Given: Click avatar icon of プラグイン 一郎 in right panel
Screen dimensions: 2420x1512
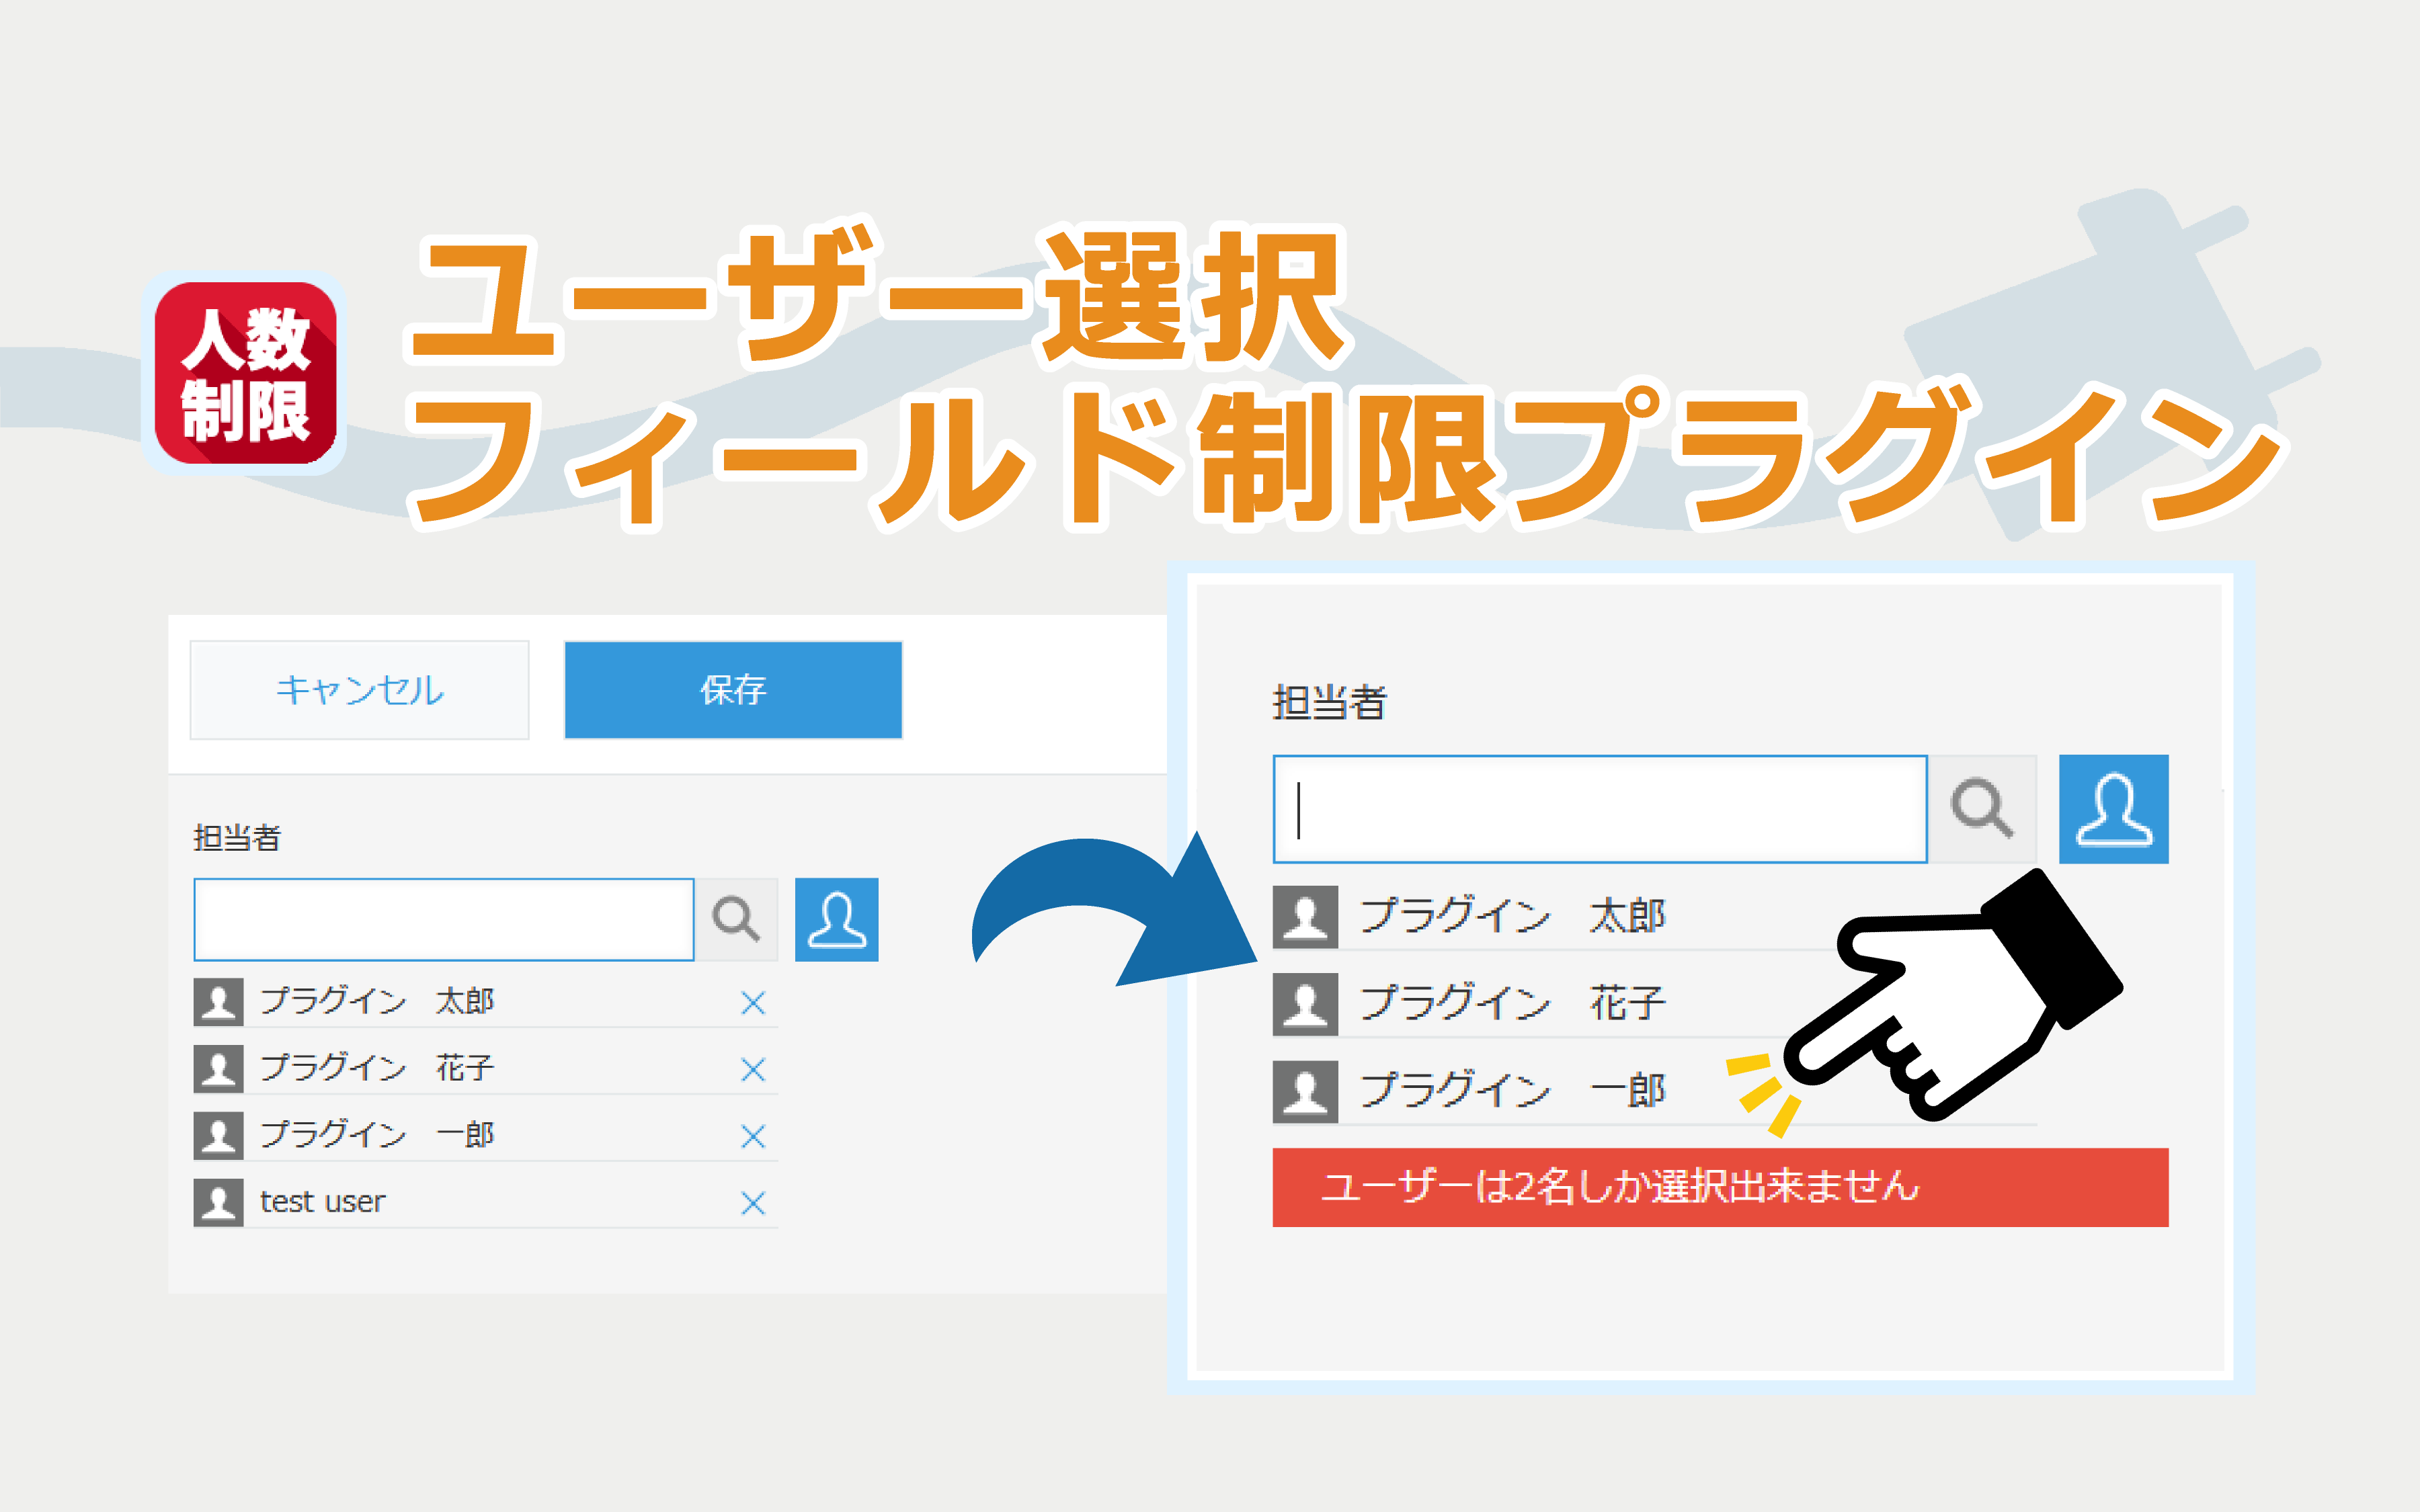Looking at the screenshot, I should [x=1305, y=1091].
